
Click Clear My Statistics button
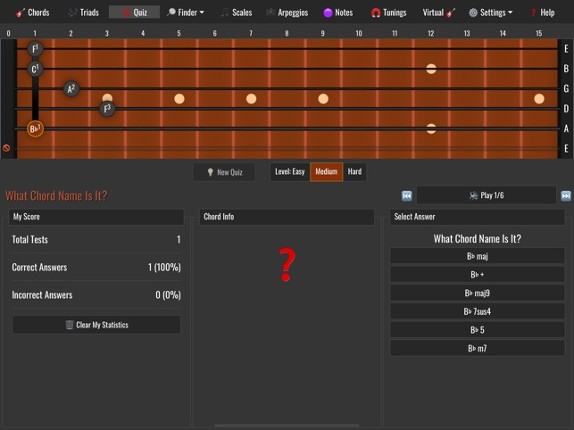[96, 325]
